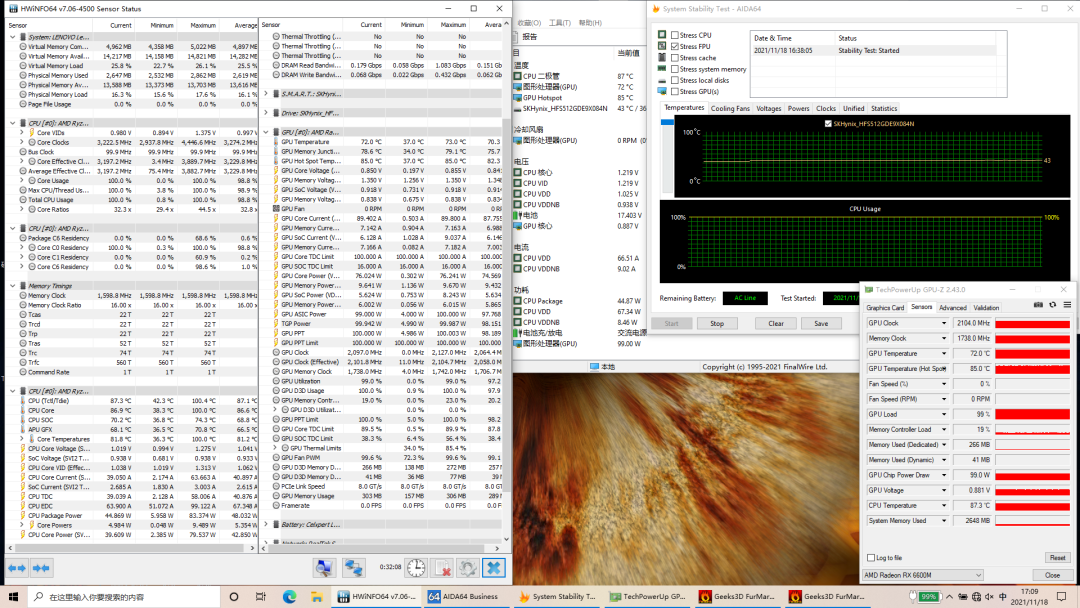Open HWiNFO sensor settings gear icon

click(467, 568)
